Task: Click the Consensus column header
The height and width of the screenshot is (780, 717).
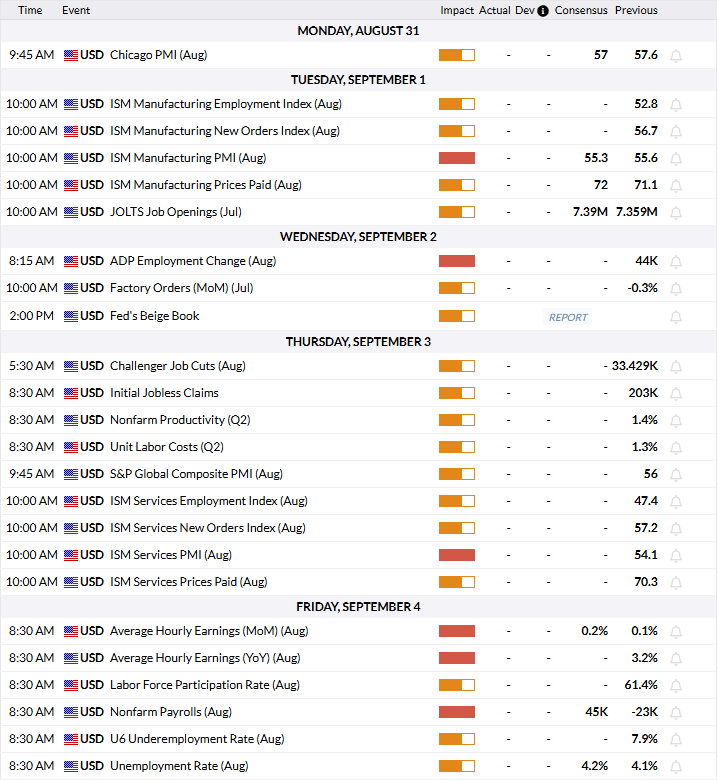Action: (x=581, y=10)
